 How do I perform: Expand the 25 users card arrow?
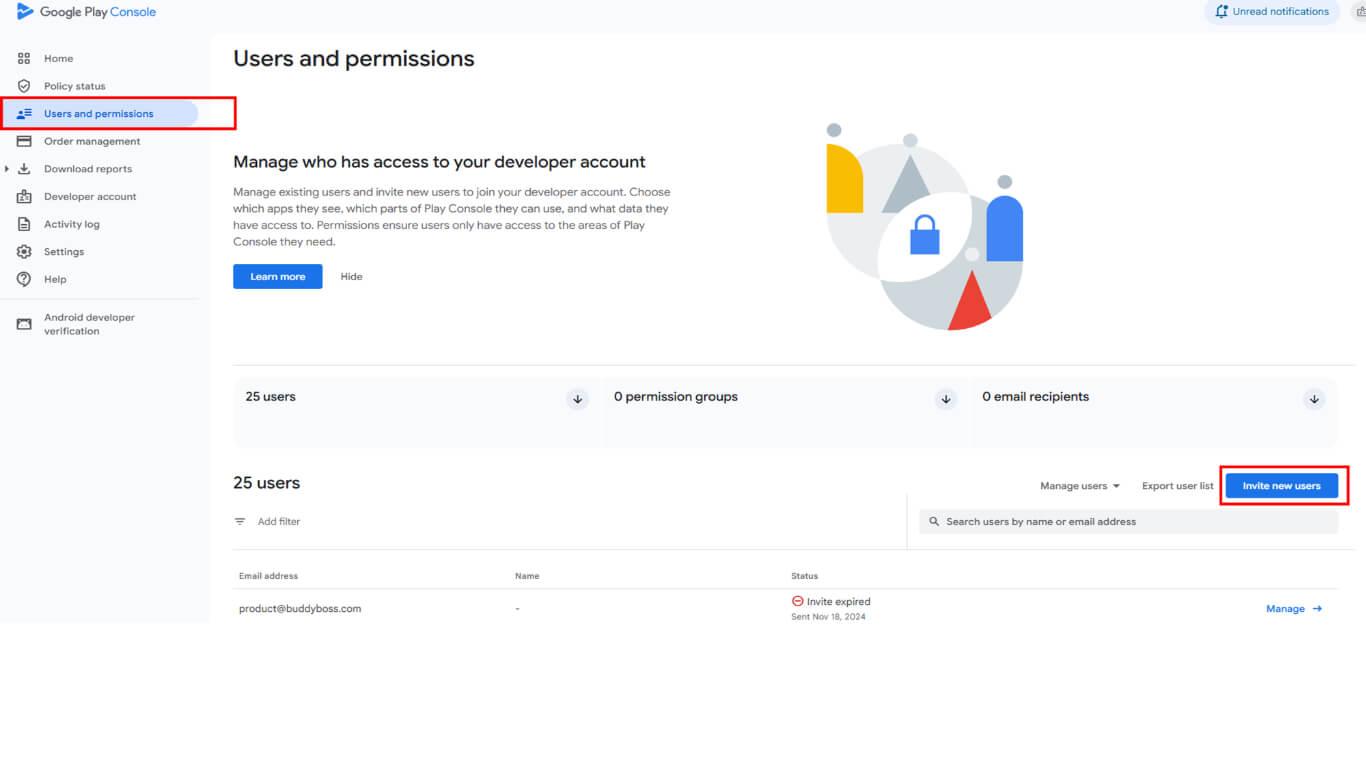tap(577, 399)
